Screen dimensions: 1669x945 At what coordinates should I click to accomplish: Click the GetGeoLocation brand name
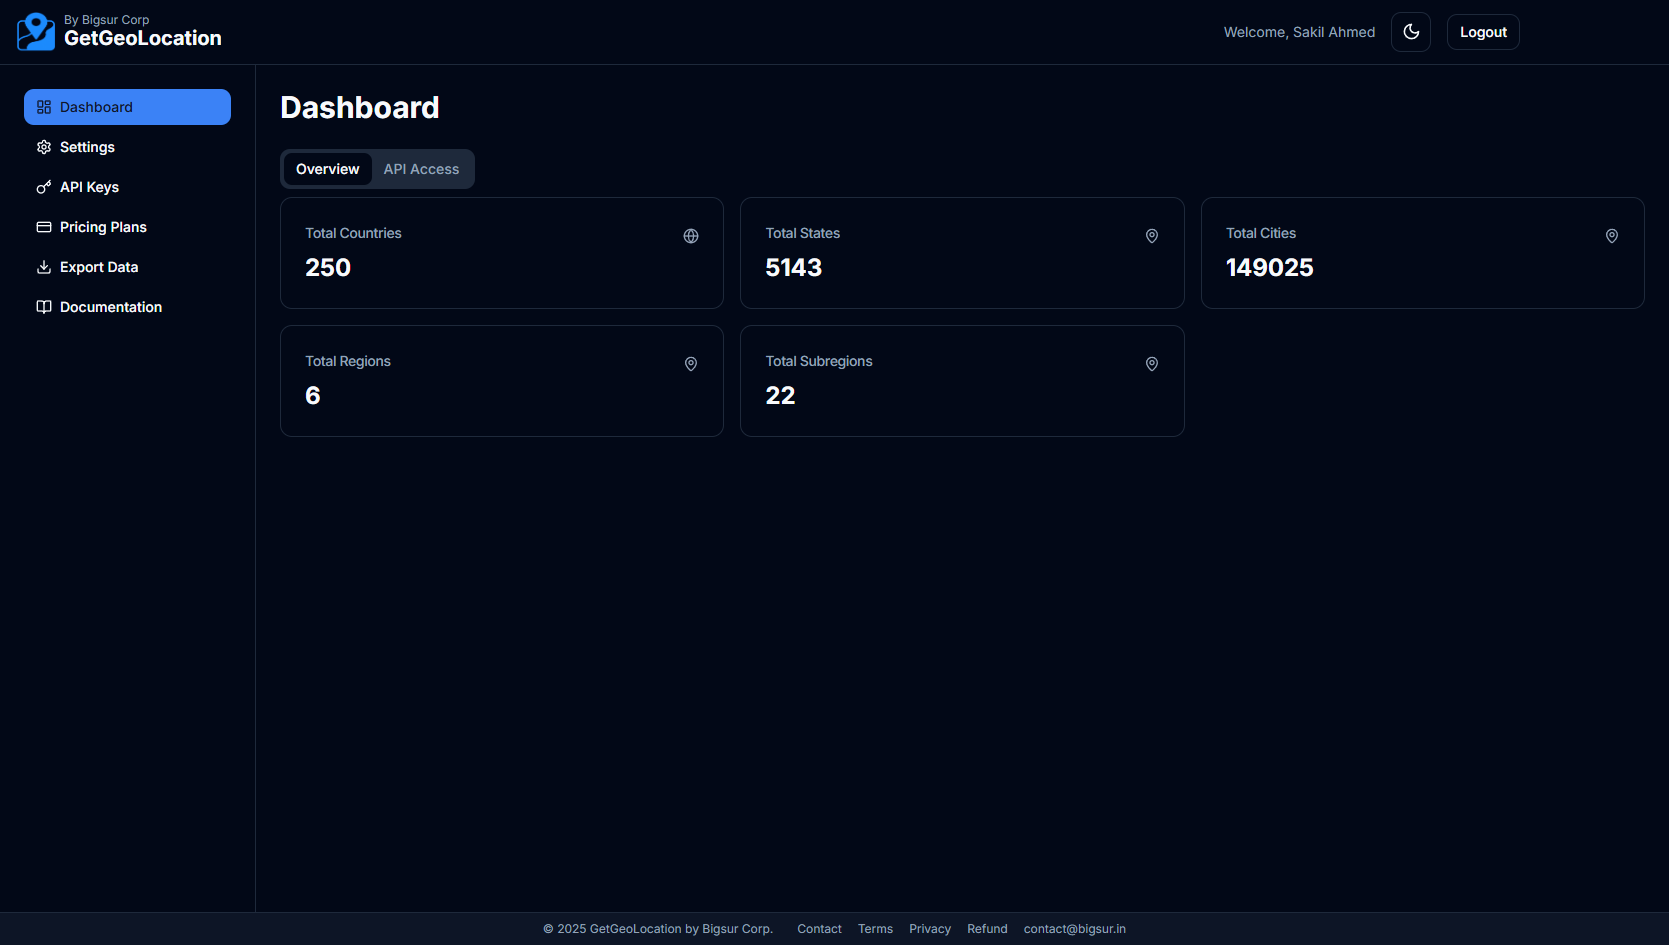point(143,38)
